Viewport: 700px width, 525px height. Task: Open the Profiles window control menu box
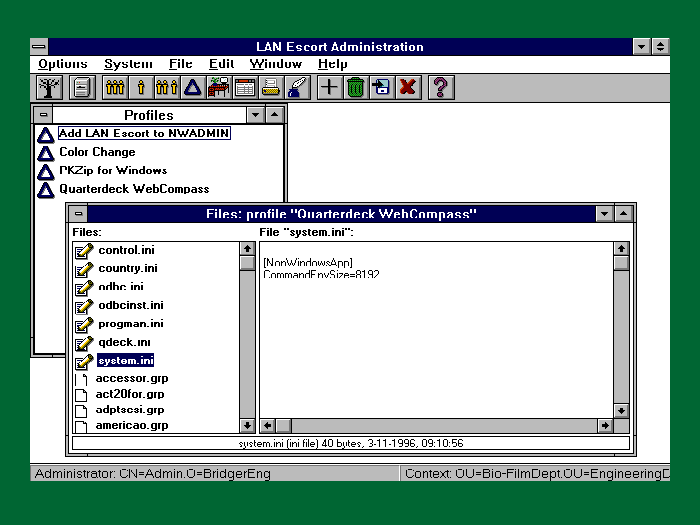click(x=43, y=115)
